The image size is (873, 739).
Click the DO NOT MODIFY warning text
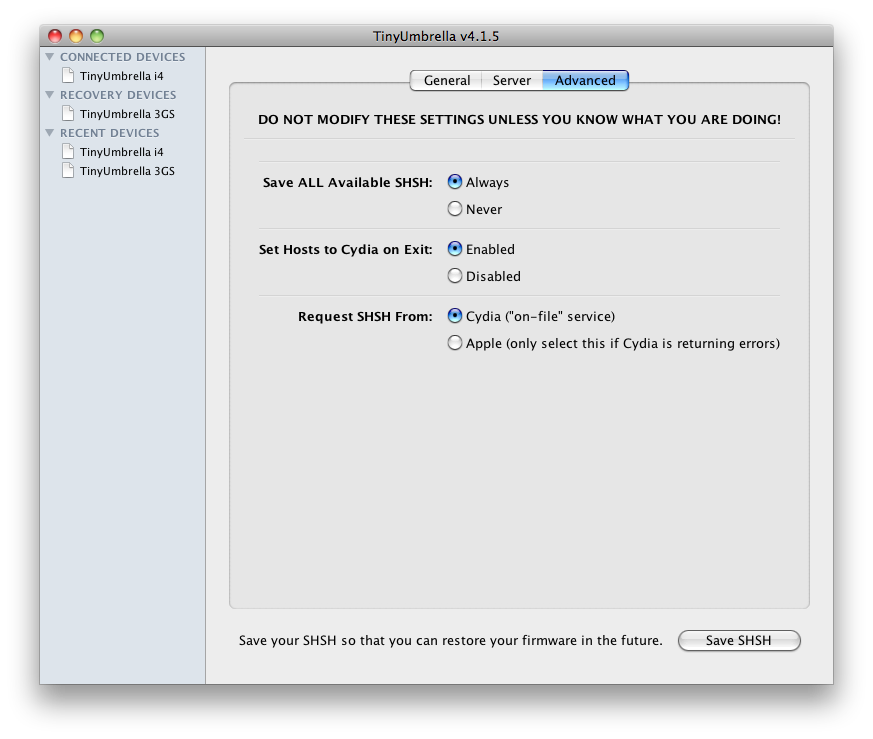(x=519, y=119)
